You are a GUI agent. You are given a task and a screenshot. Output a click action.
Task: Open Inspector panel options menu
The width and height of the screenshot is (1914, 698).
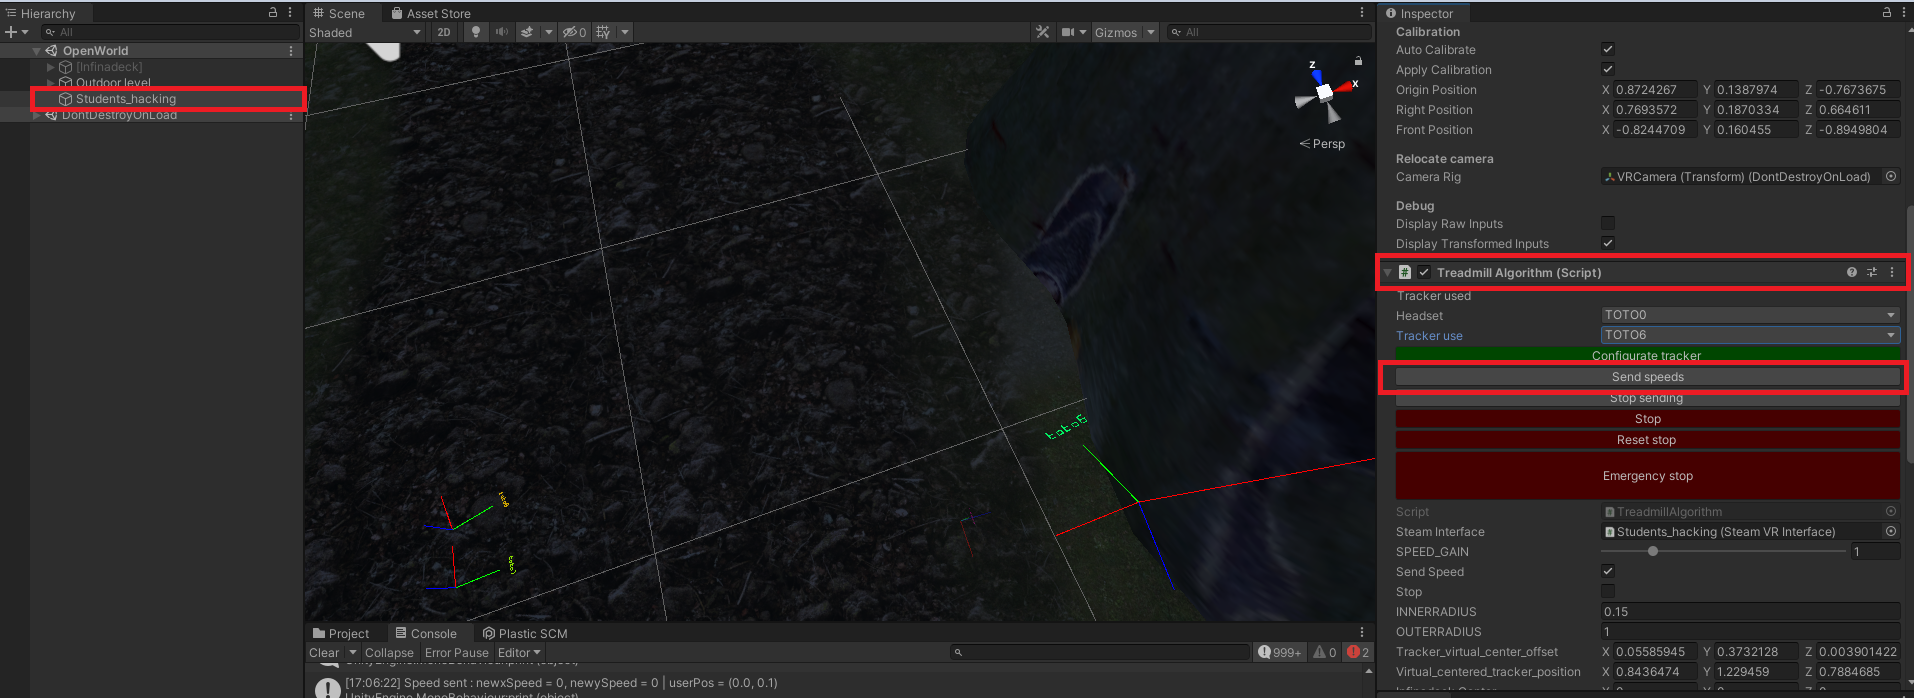coord(1903,13)
